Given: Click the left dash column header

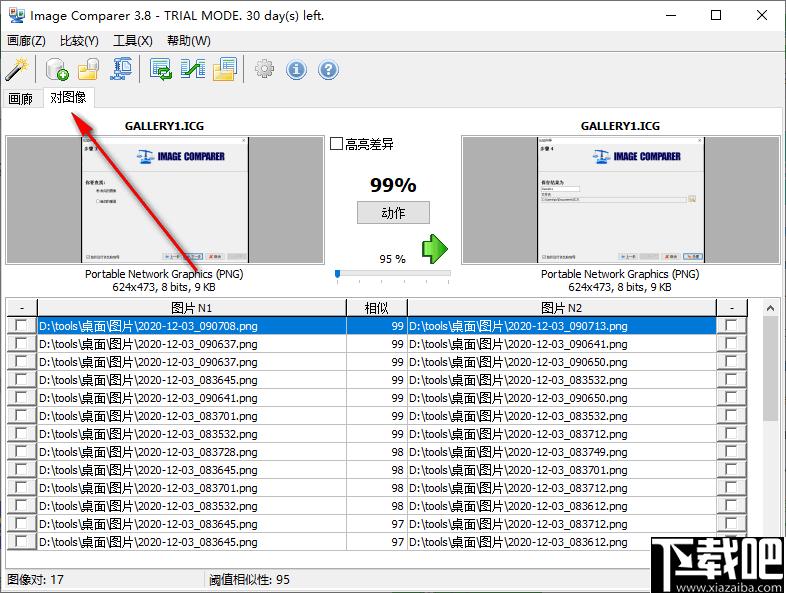Looking at the screenshot, I should [x=22, y=307].
